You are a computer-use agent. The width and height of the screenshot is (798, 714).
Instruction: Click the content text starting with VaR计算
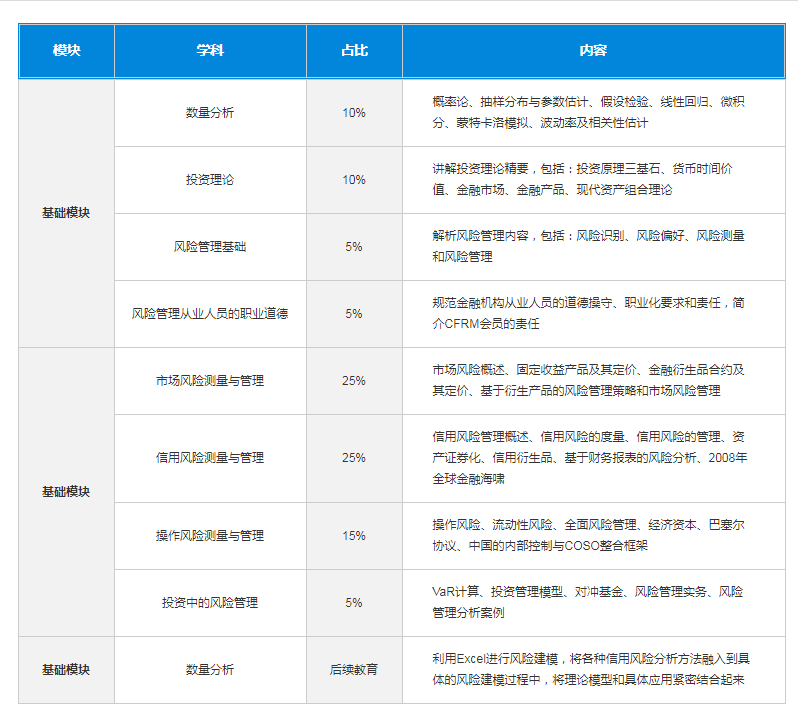click(588, 602)
